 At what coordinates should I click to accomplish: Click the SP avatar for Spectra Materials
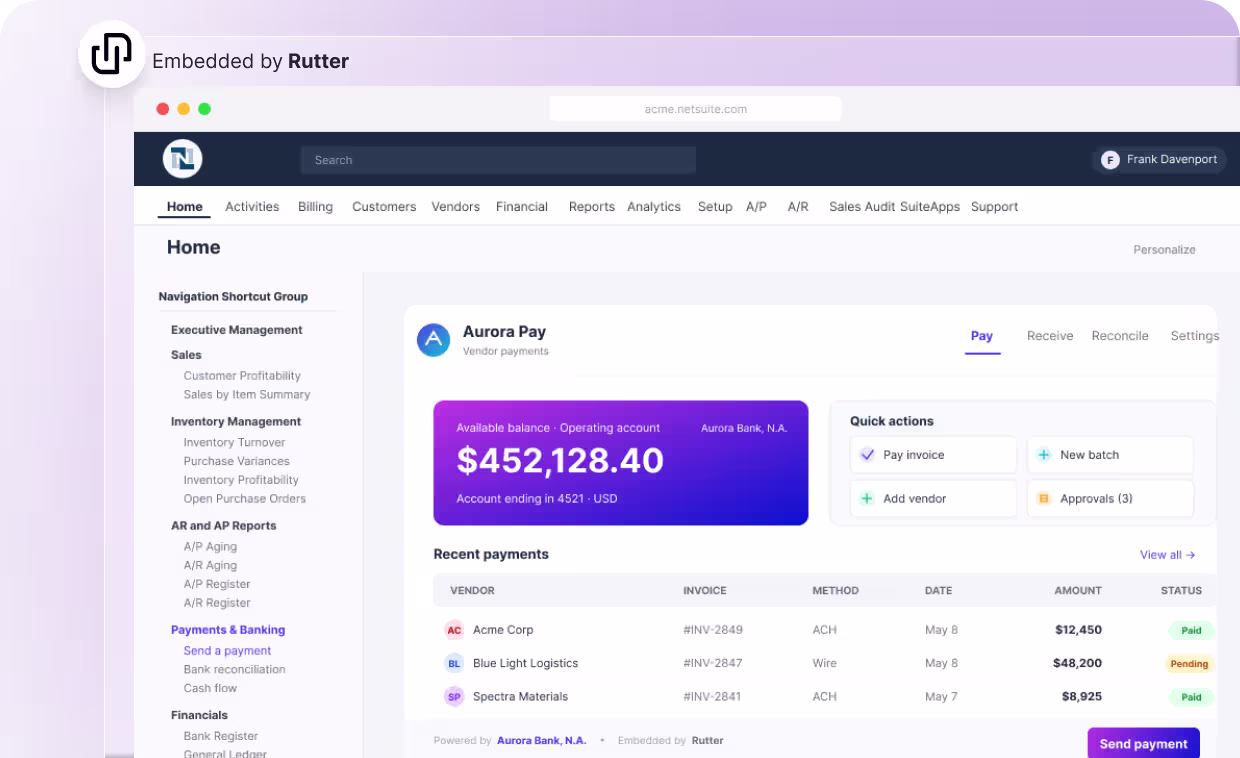coord(454,697)
